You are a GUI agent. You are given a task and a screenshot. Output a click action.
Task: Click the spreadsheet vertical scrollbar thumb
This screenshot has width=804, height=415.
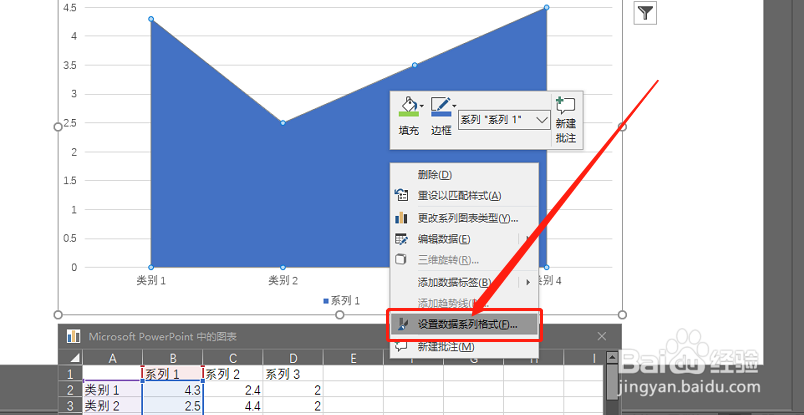coord(611,382)
